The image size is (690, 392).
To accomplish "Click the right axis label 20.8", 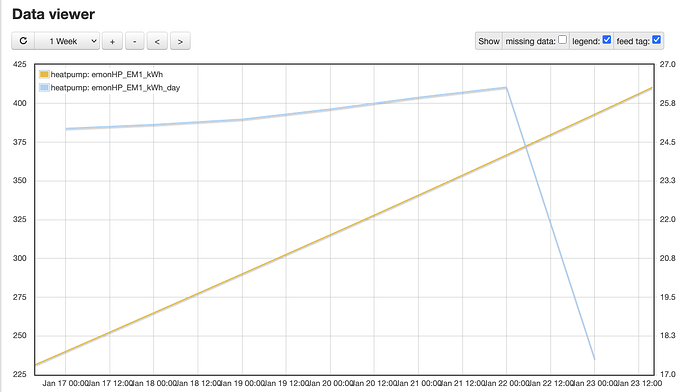I will click(667, 258).
